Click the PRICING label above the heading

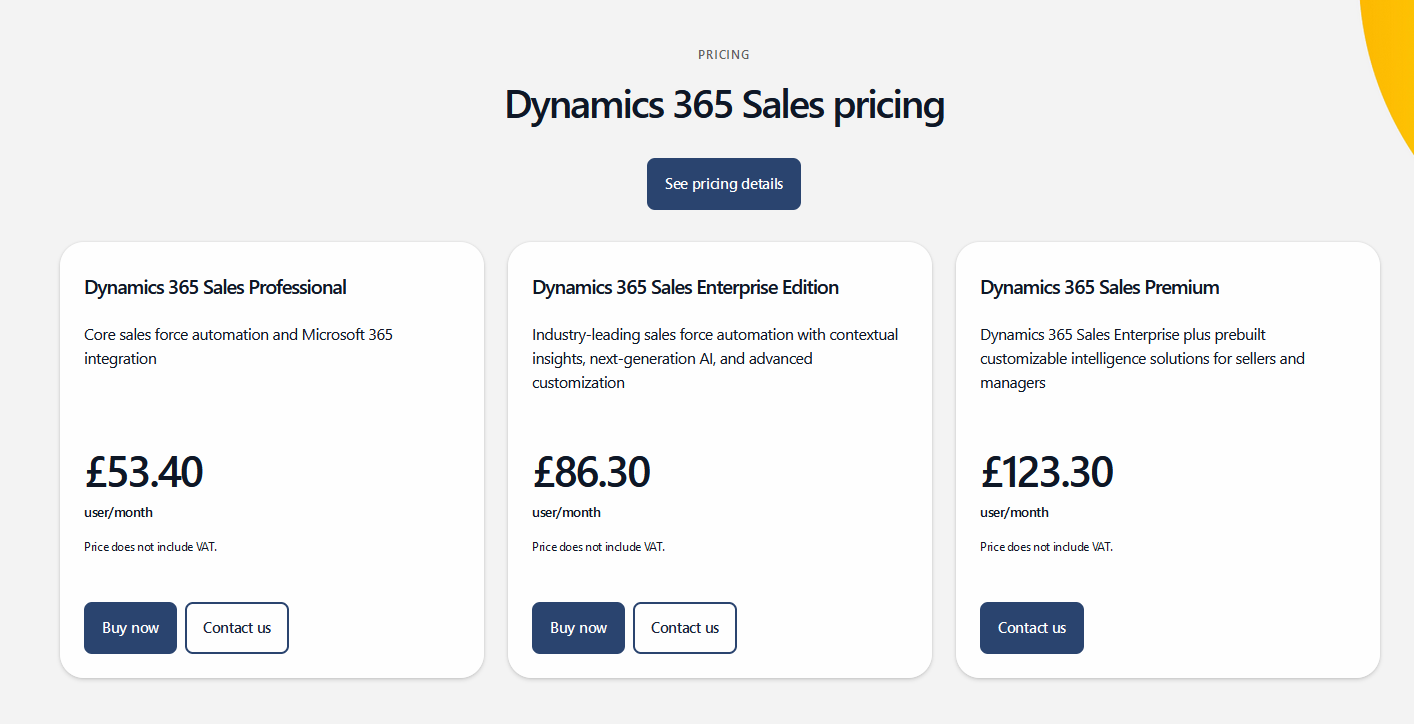pyautogui.click(x=724, y=55)
